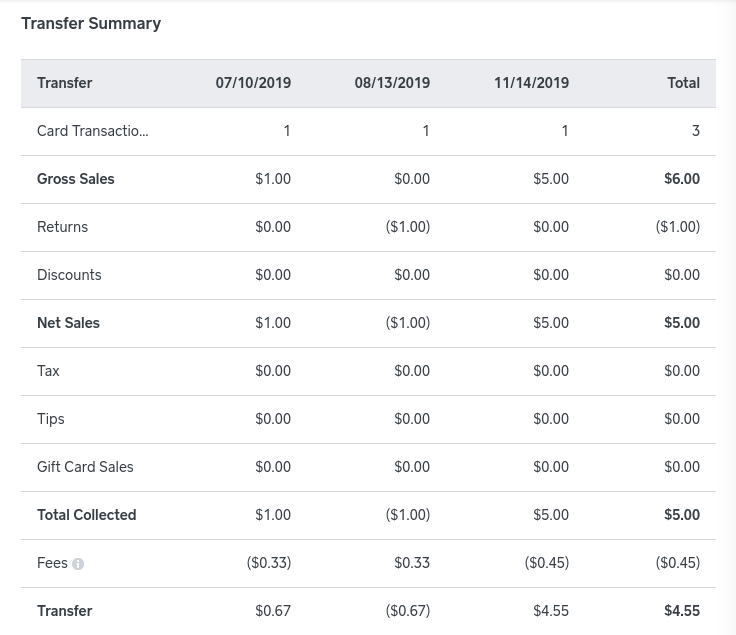
Task: Click the Total column header
Action: [683, 83]
